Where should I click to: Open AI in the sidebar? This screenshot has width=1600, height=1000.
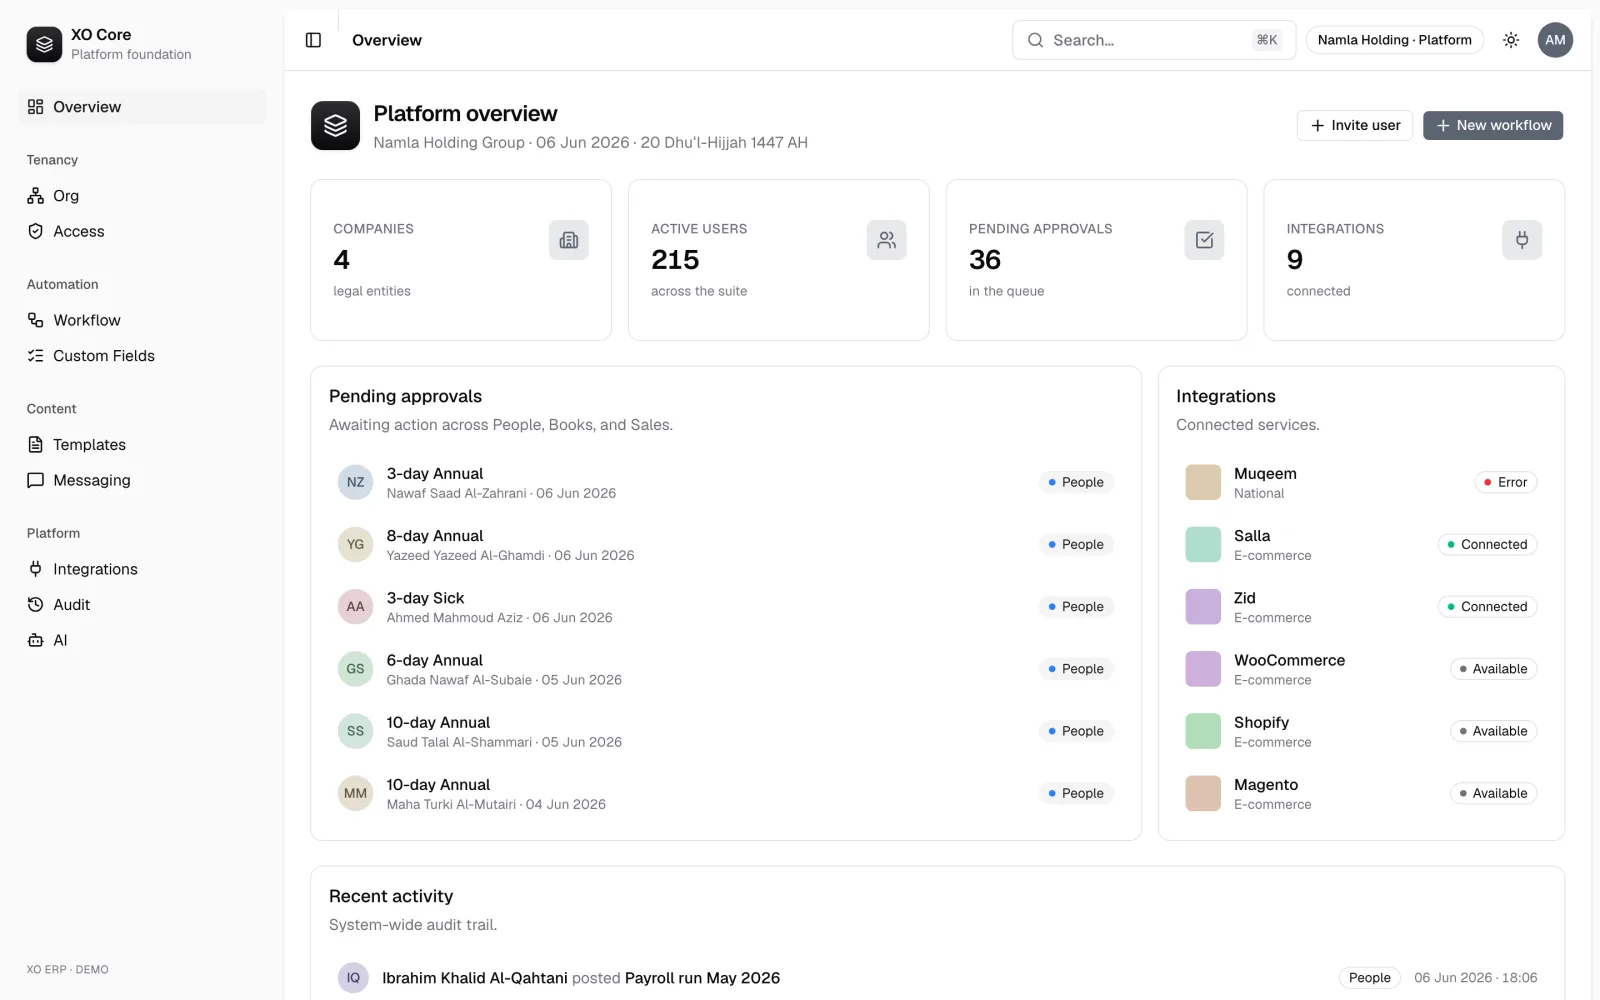[142, 640]
